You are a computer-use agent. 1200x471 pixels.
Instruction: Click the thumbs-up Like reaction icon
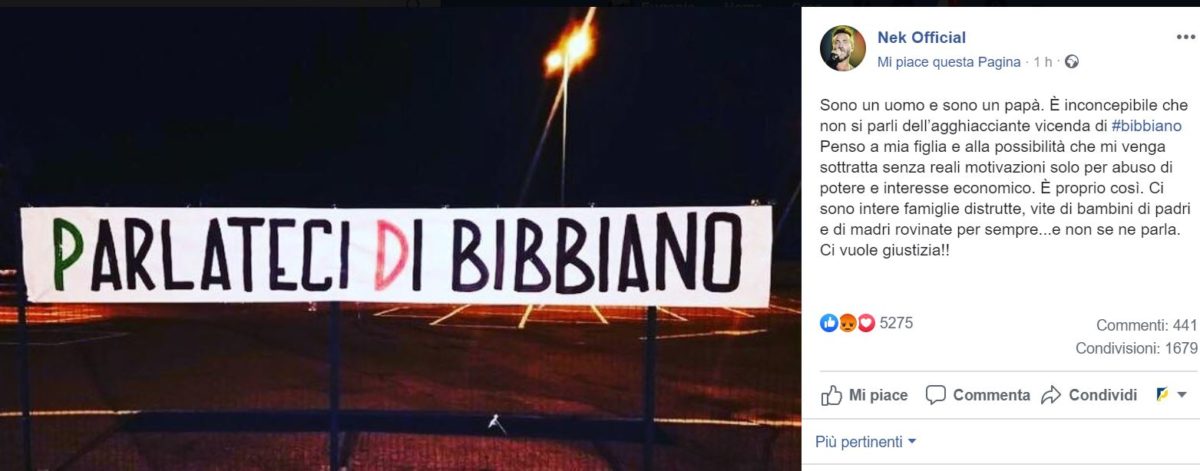(829, 323)
